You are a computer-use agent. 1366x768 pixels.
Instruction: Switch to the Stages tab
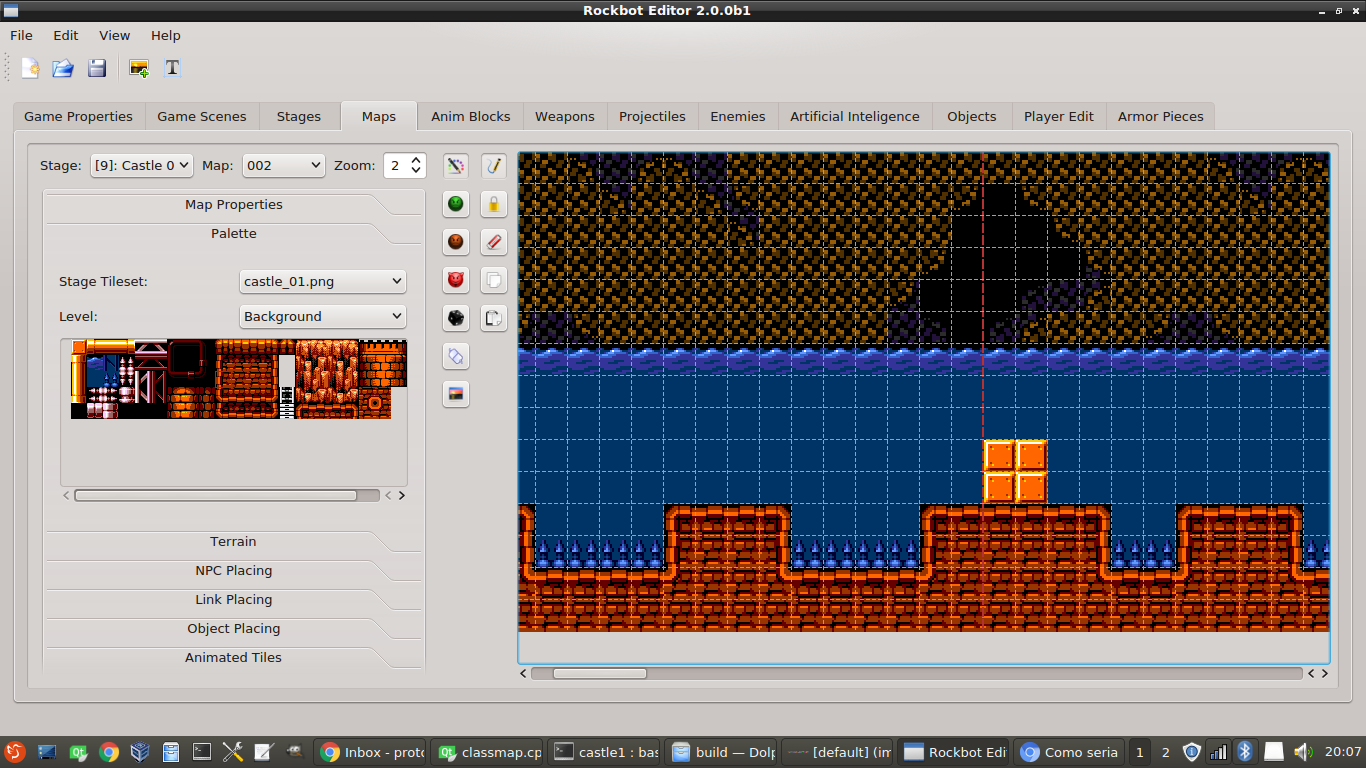point(299,116)
